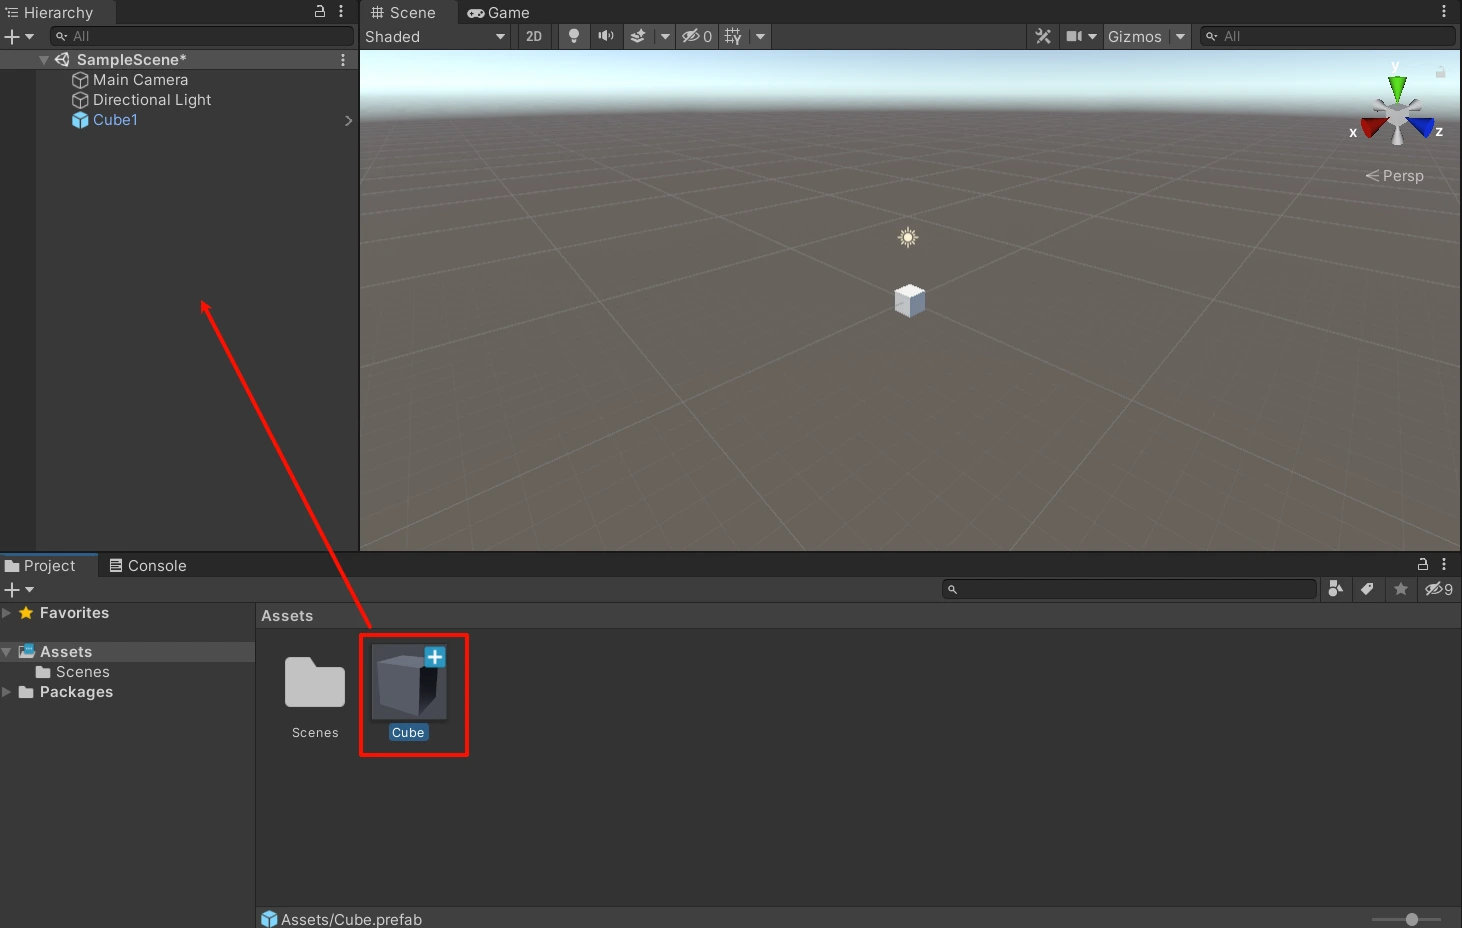The height and width of the screenshot is (928, 1462).
Task: Toggle scene lighting with the lightbulb icon
Action: pos(574,36)
